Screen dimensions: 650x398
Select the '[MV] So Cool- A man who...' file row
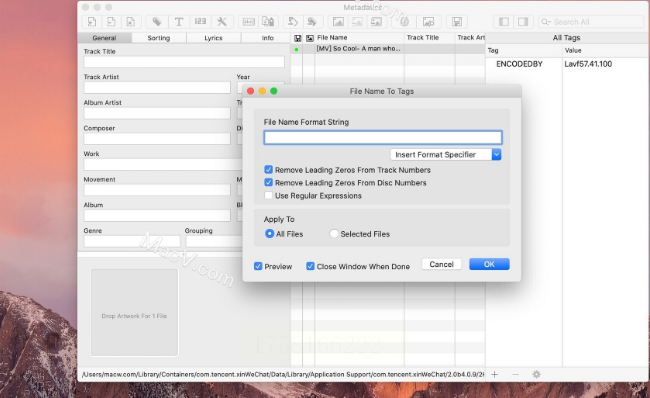[388, 49]
